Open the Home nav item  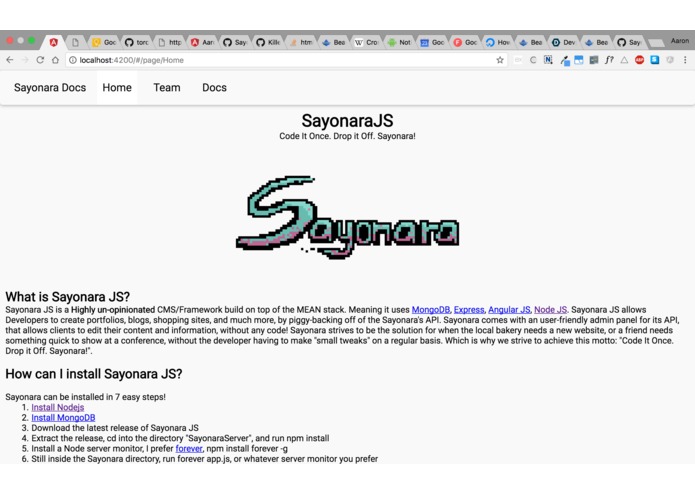pyautogui.click(x=117, y=88)
